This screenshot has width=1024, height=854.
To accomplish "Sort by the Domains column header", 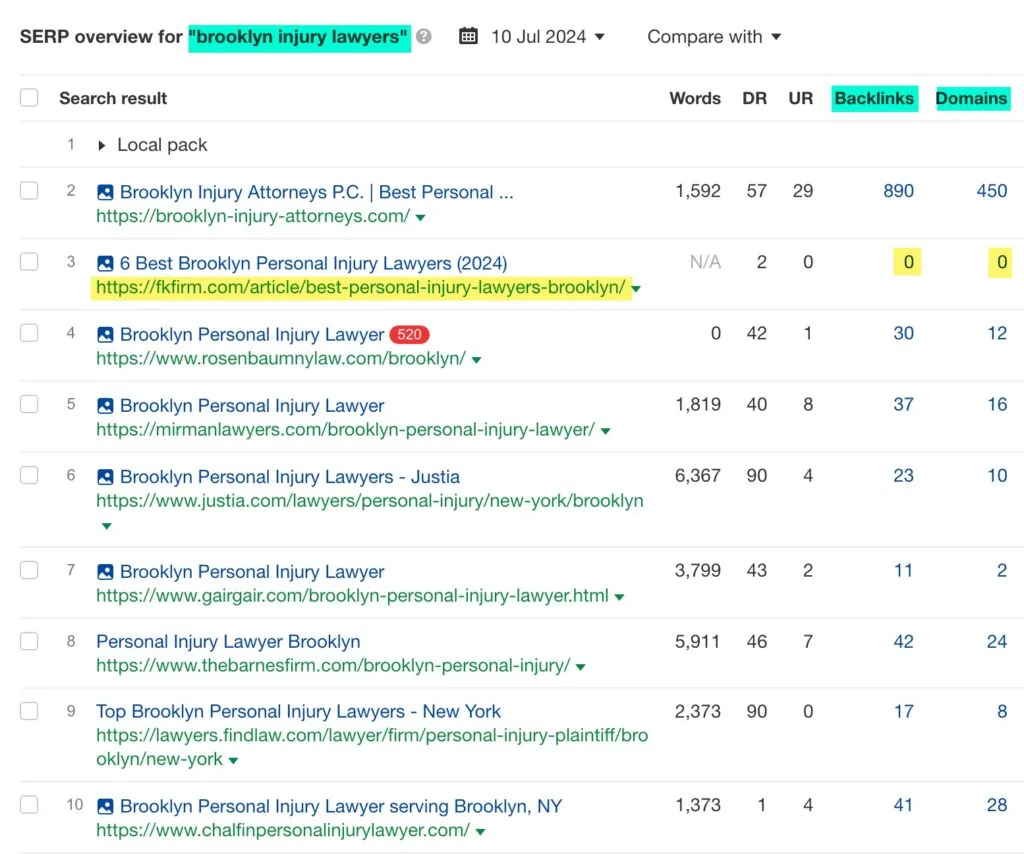I will pyautogui.click(x=971, y=98).
